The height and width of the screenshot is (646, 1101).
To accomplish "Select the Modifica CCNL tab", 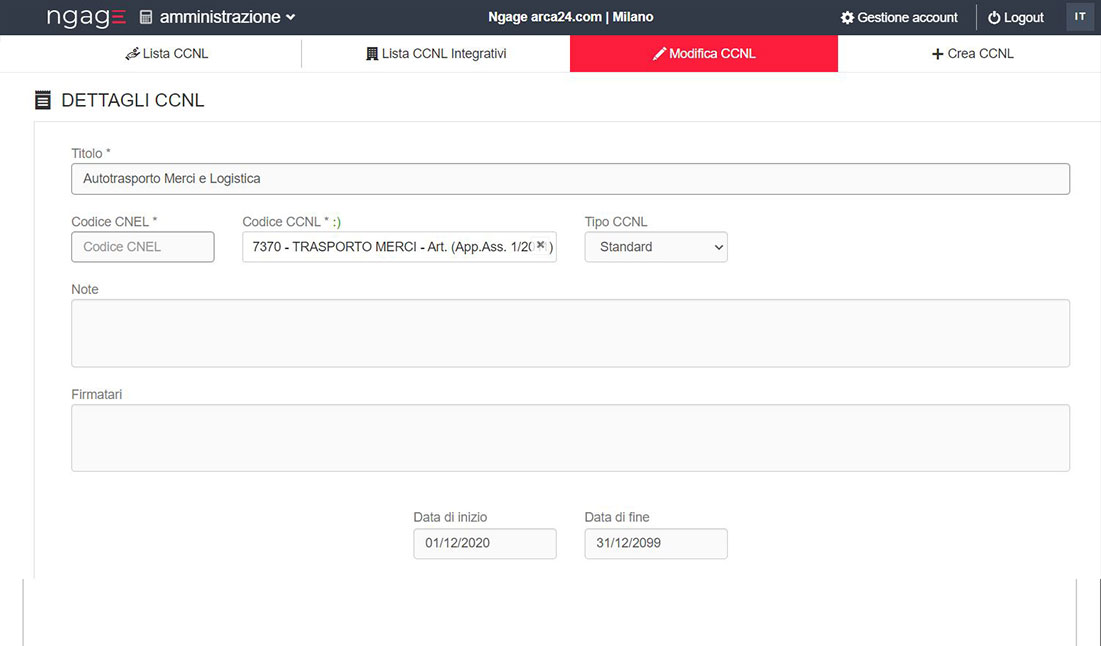I will [704, 53].
